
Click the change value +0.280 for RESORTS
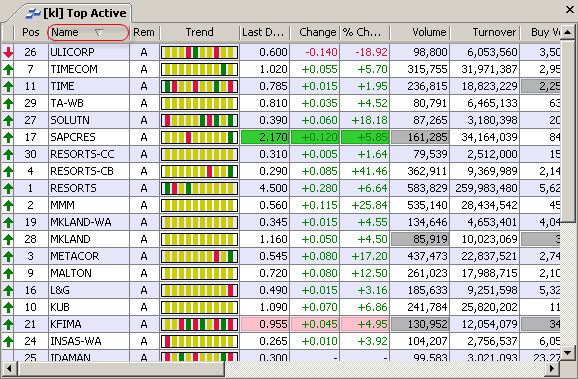click(319, 188)
